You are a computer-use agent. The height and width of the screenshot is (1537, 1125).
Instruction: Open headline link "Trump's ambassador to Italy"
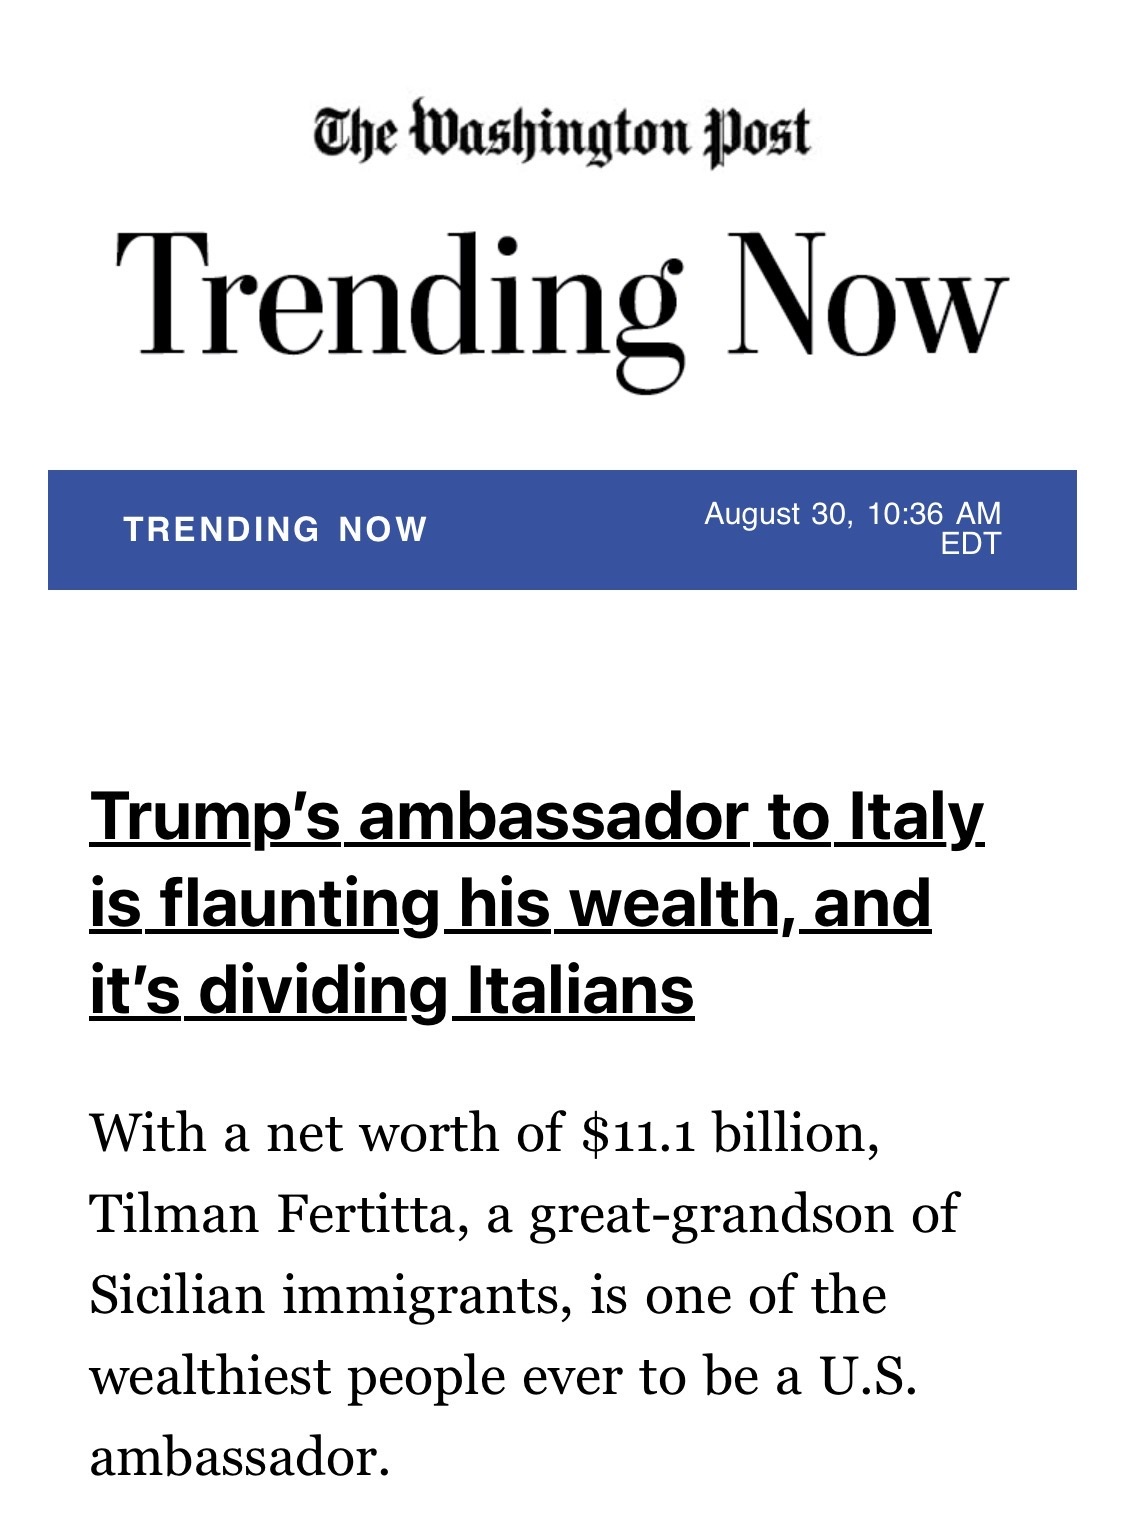point(537,820)
